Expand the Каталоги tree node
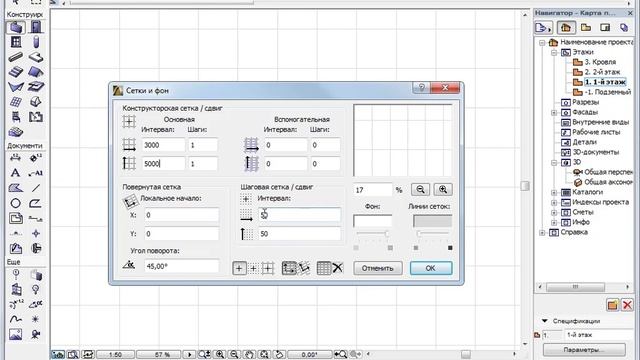Screen dimensions: 640x360 click(x=554, y=192)
